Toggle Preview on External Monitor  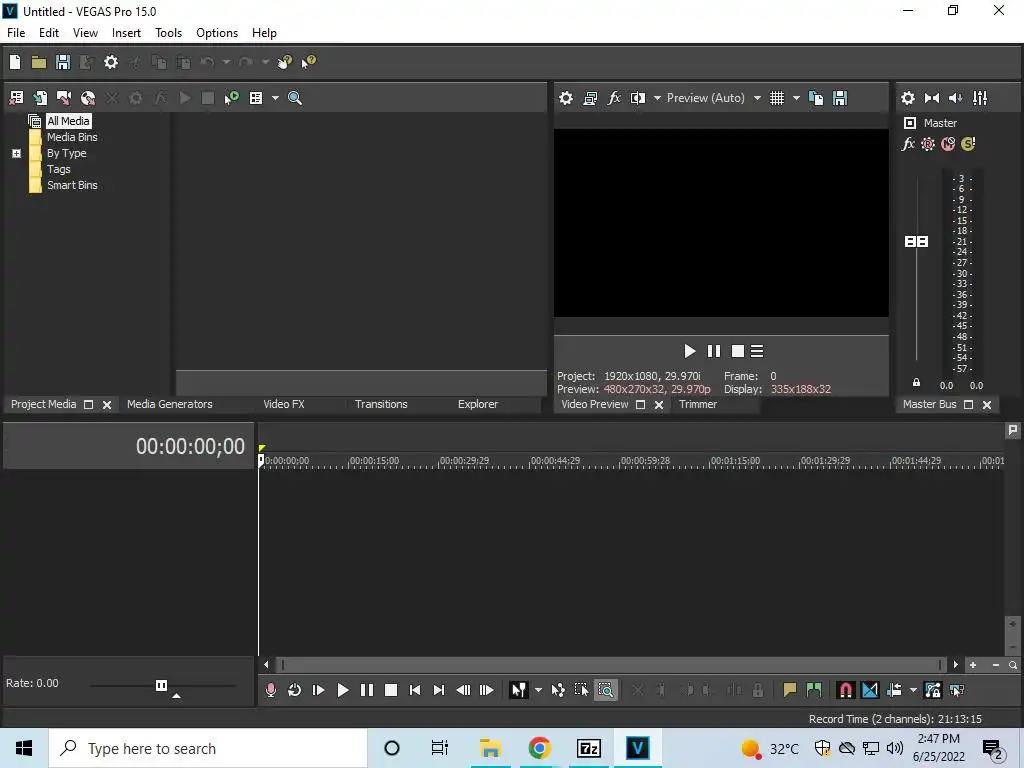point(590,98)
